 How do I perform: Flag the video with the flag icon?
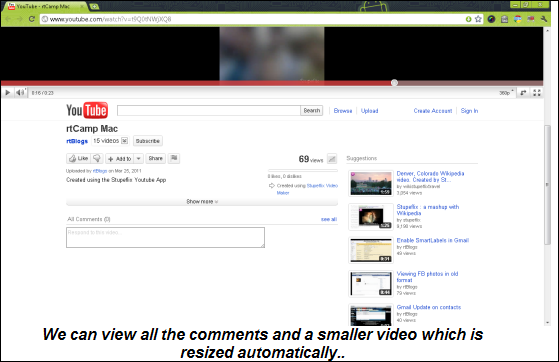click(174, 158)
